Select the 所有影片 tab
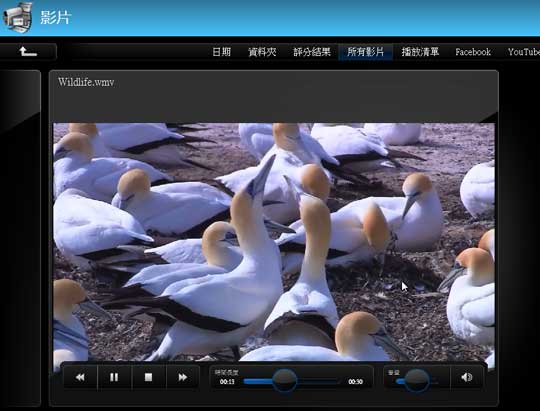This screenshot has width=540, height=411. click(x=365, y=52)
